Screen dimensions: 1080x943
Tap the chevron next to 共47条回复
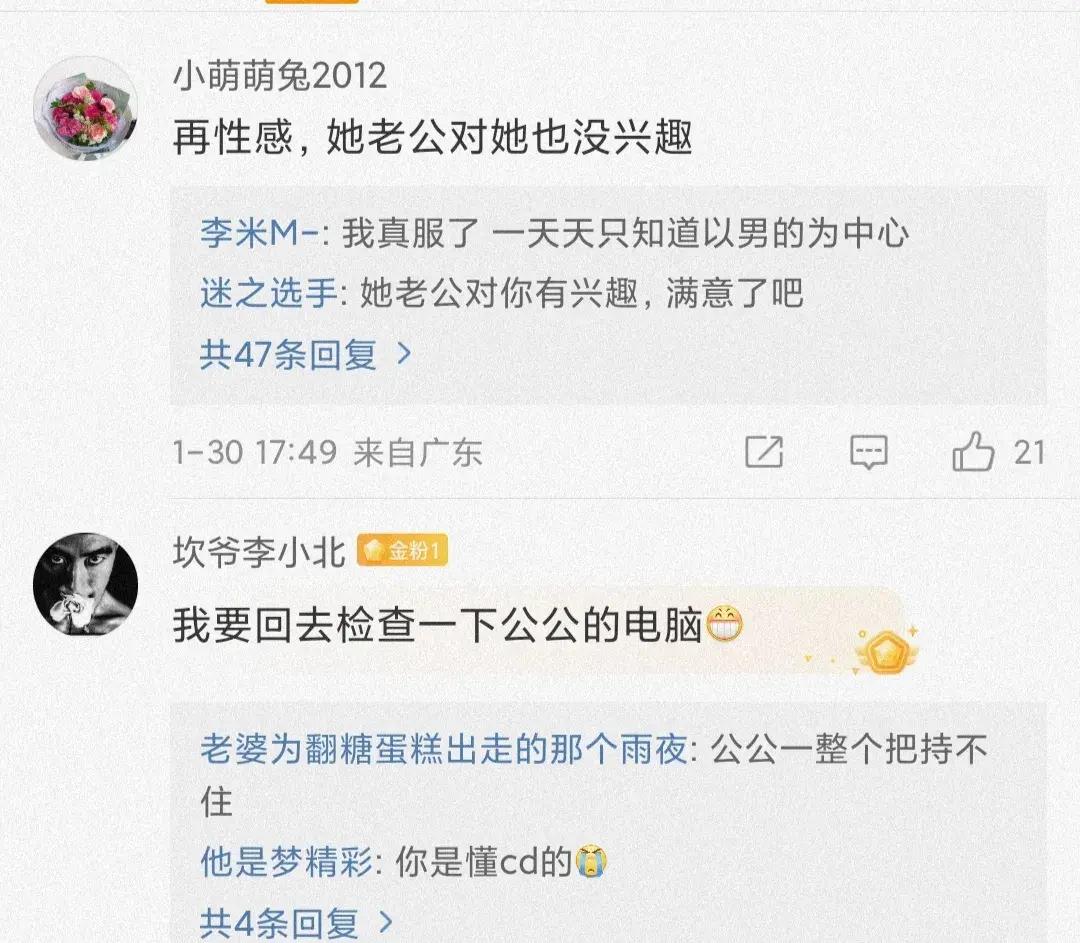(404, 355)
